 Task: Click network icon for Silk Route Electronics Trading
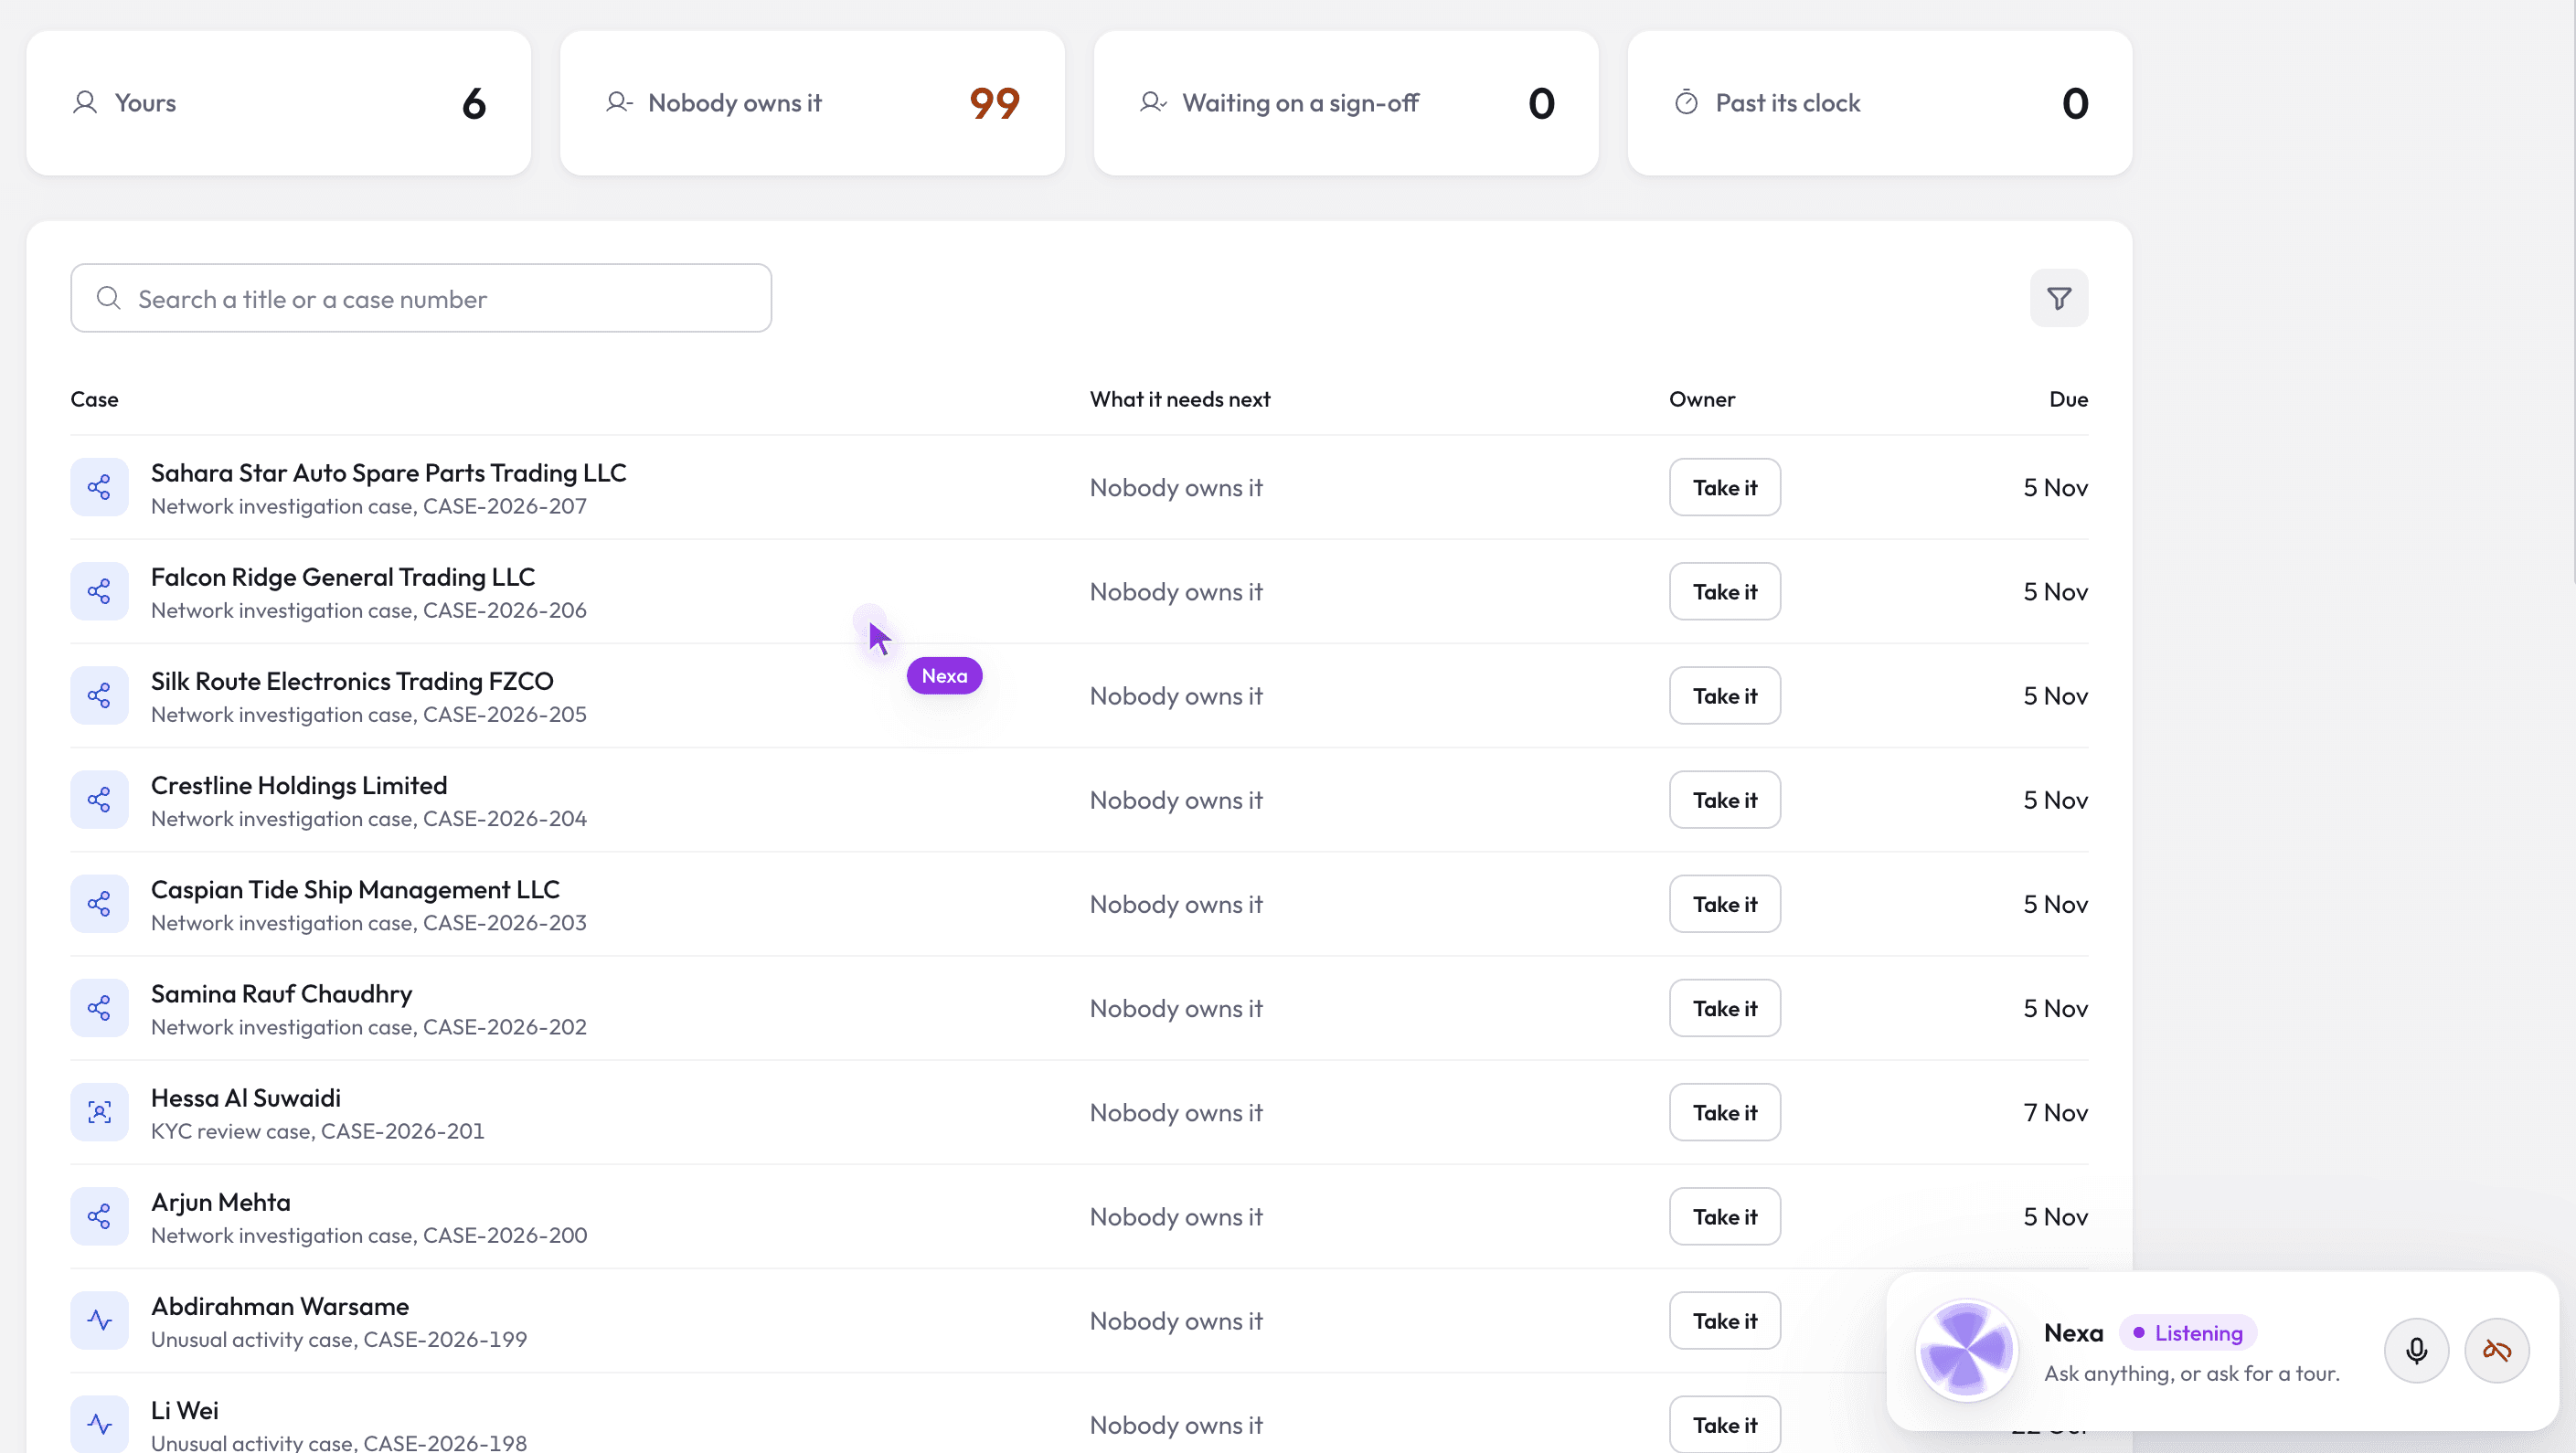click(99, 695)
